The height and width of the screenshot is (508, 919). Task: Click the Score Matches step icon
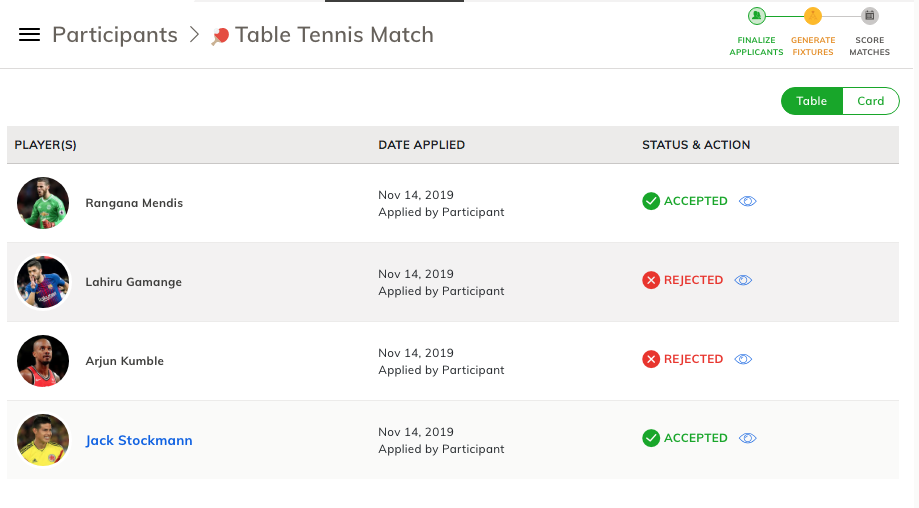pos(870,16)
